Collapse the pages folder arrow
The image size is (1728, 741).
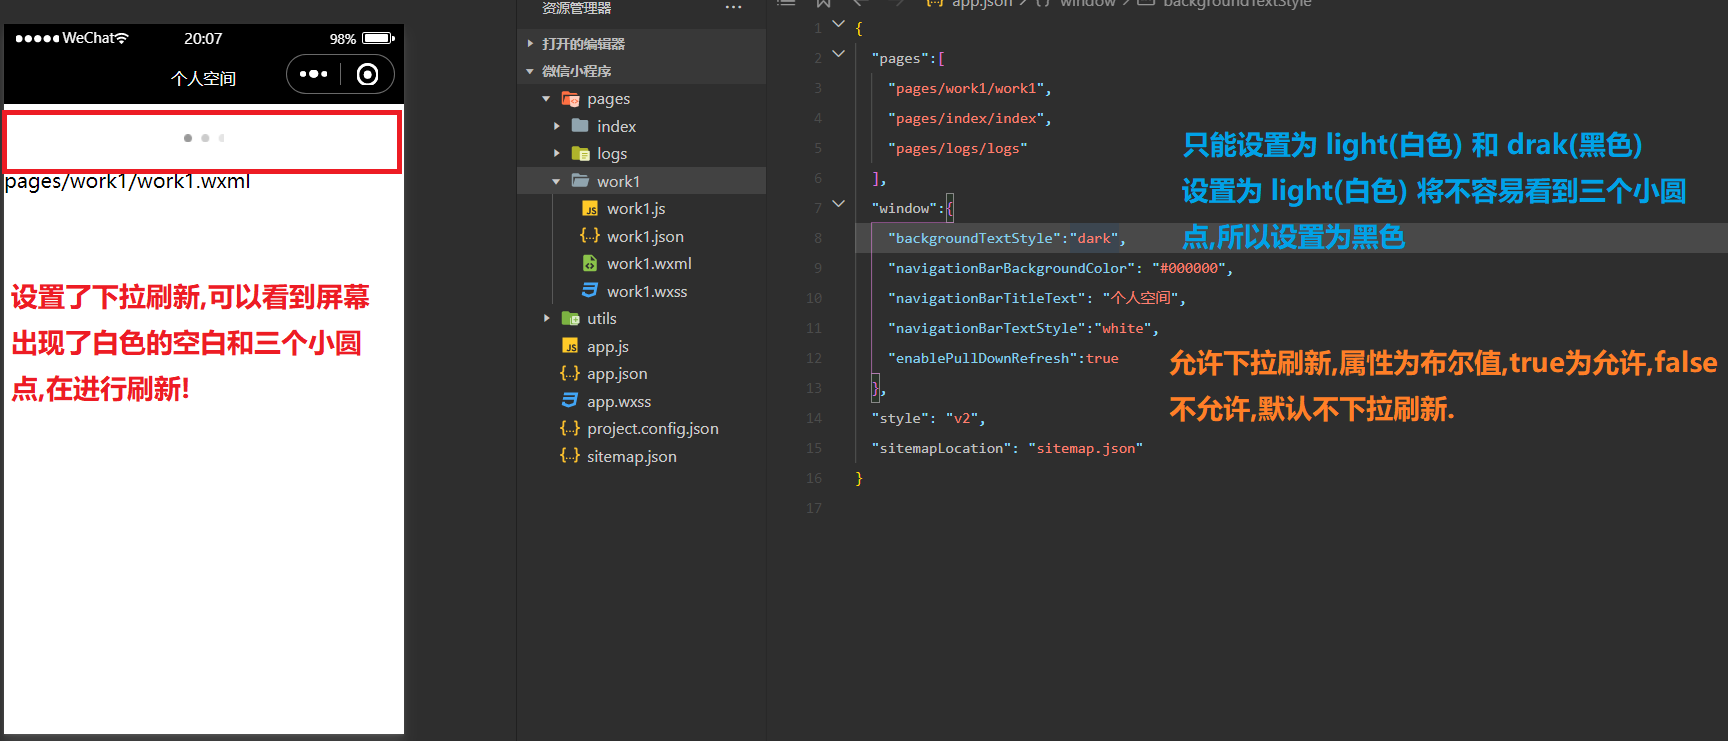click(x=546, y=99)
